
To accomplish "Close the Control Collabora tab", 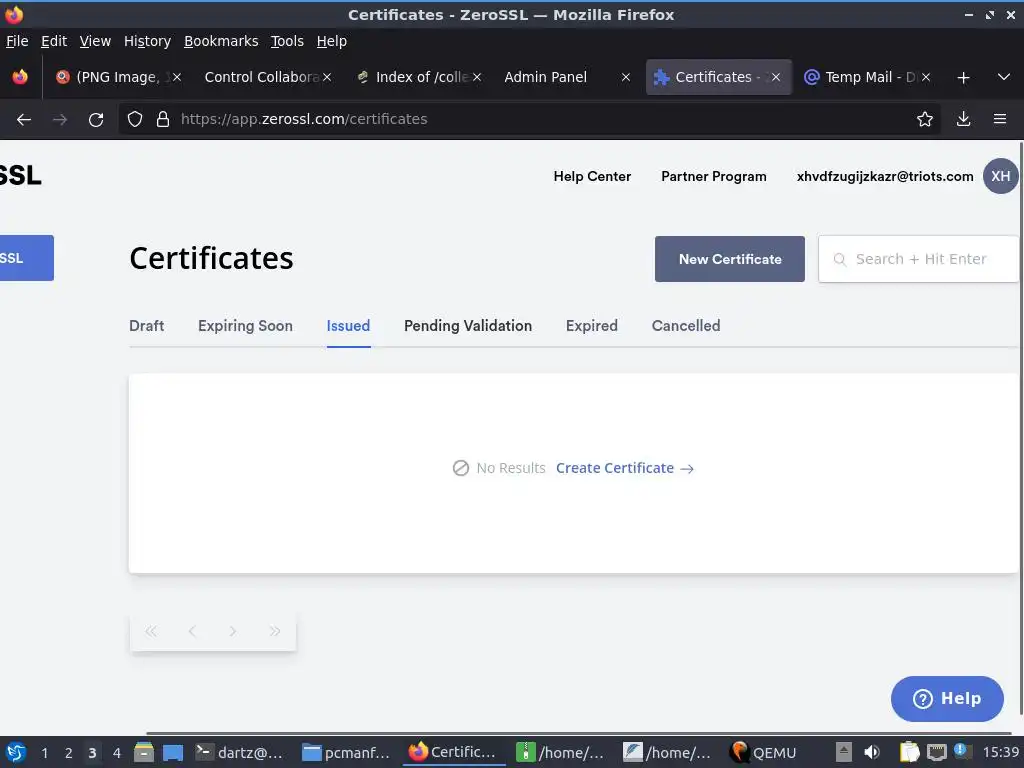I will coord(327,77).
